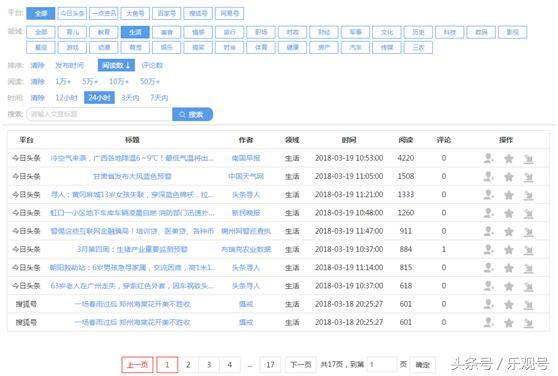The image size is (558, 376).
Task: Click the share arrow icon in the 815 row
Action: [x=528, y=268]
